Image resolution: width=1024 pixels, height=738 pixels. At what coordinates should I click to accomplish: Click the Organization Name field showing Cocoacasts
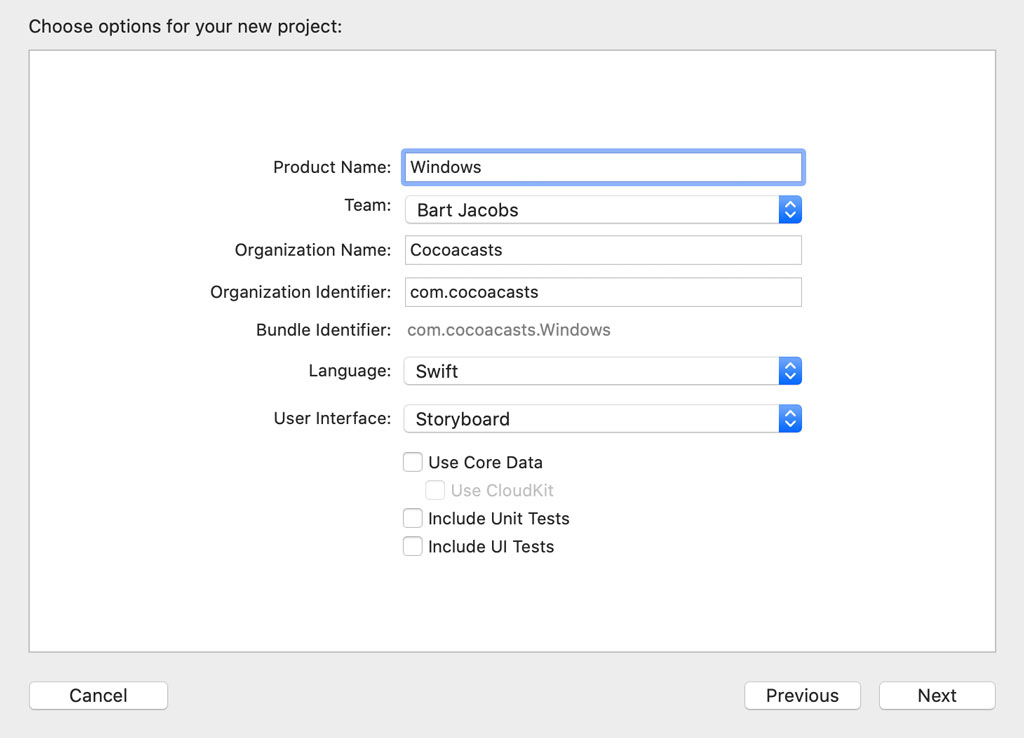tap(600, 249)
